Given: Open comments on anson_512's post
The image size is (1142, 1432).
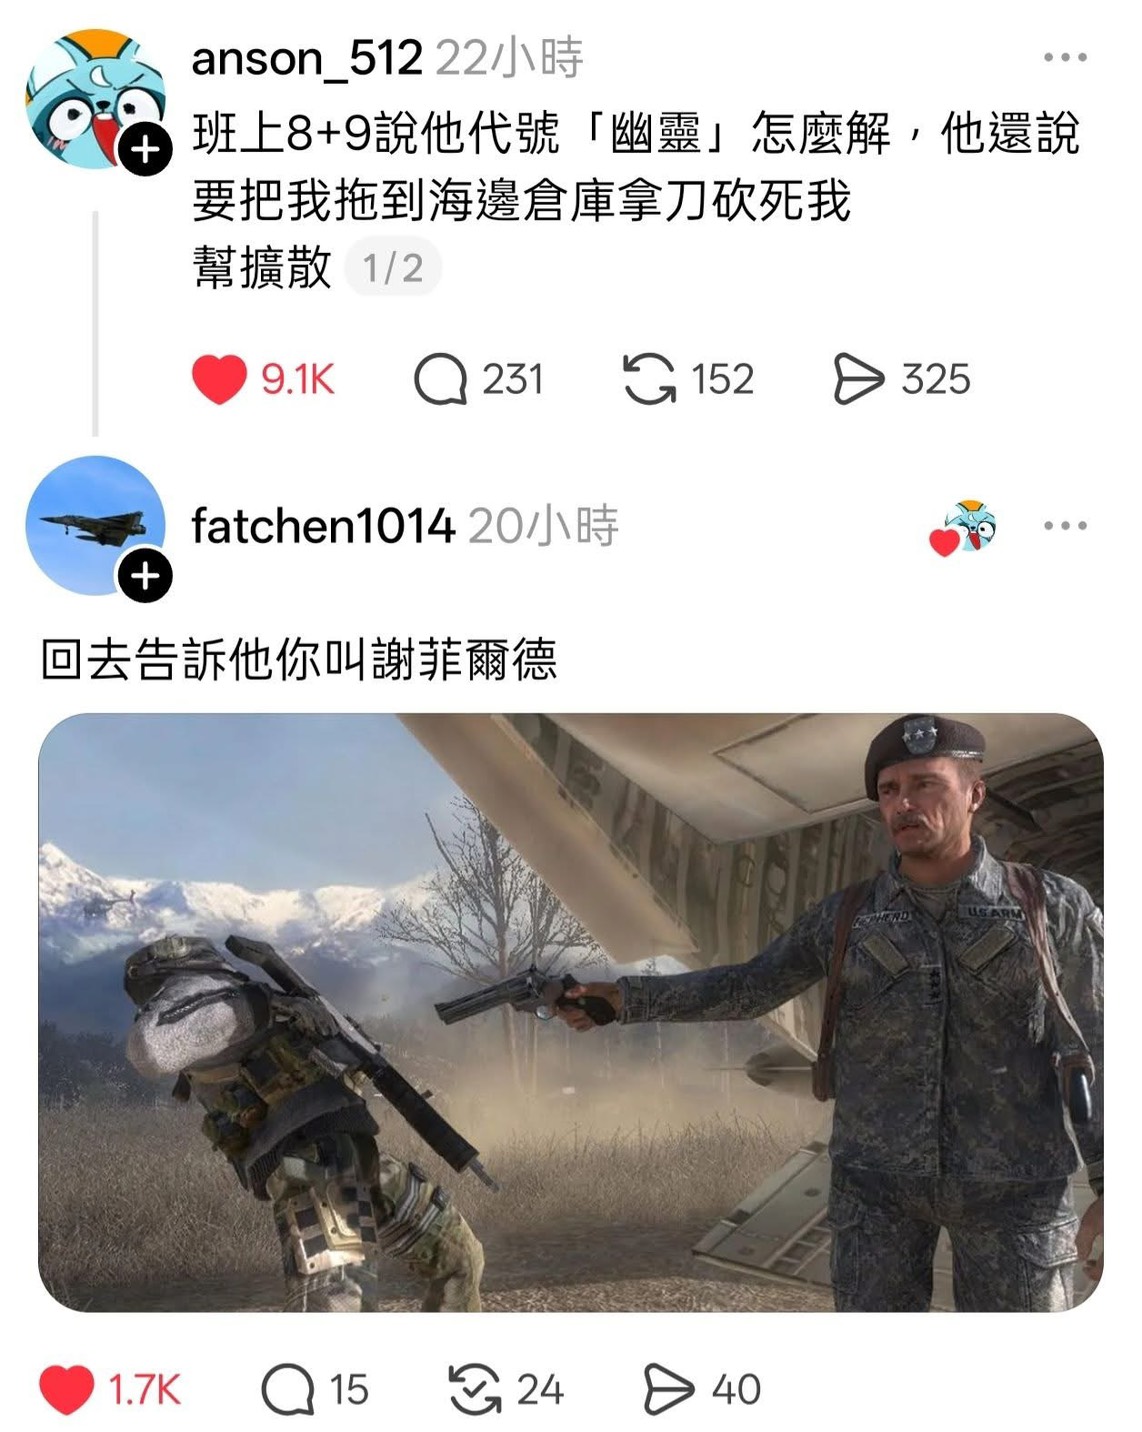Looking at the screenshot, I should 440,380.
